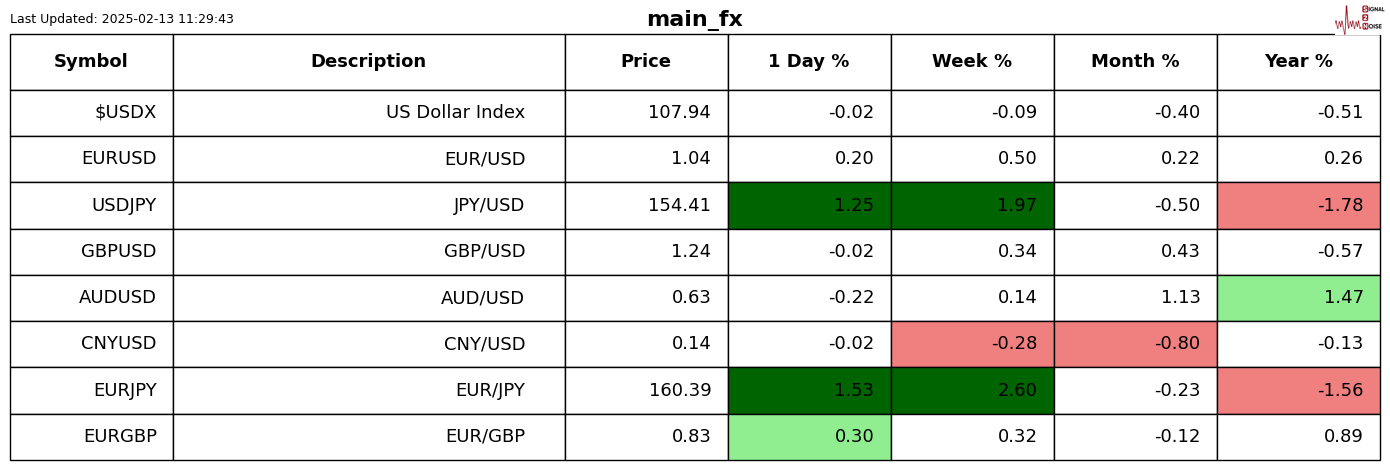Click the dark green USDJPY 1.25 cell

click(809, 206)
